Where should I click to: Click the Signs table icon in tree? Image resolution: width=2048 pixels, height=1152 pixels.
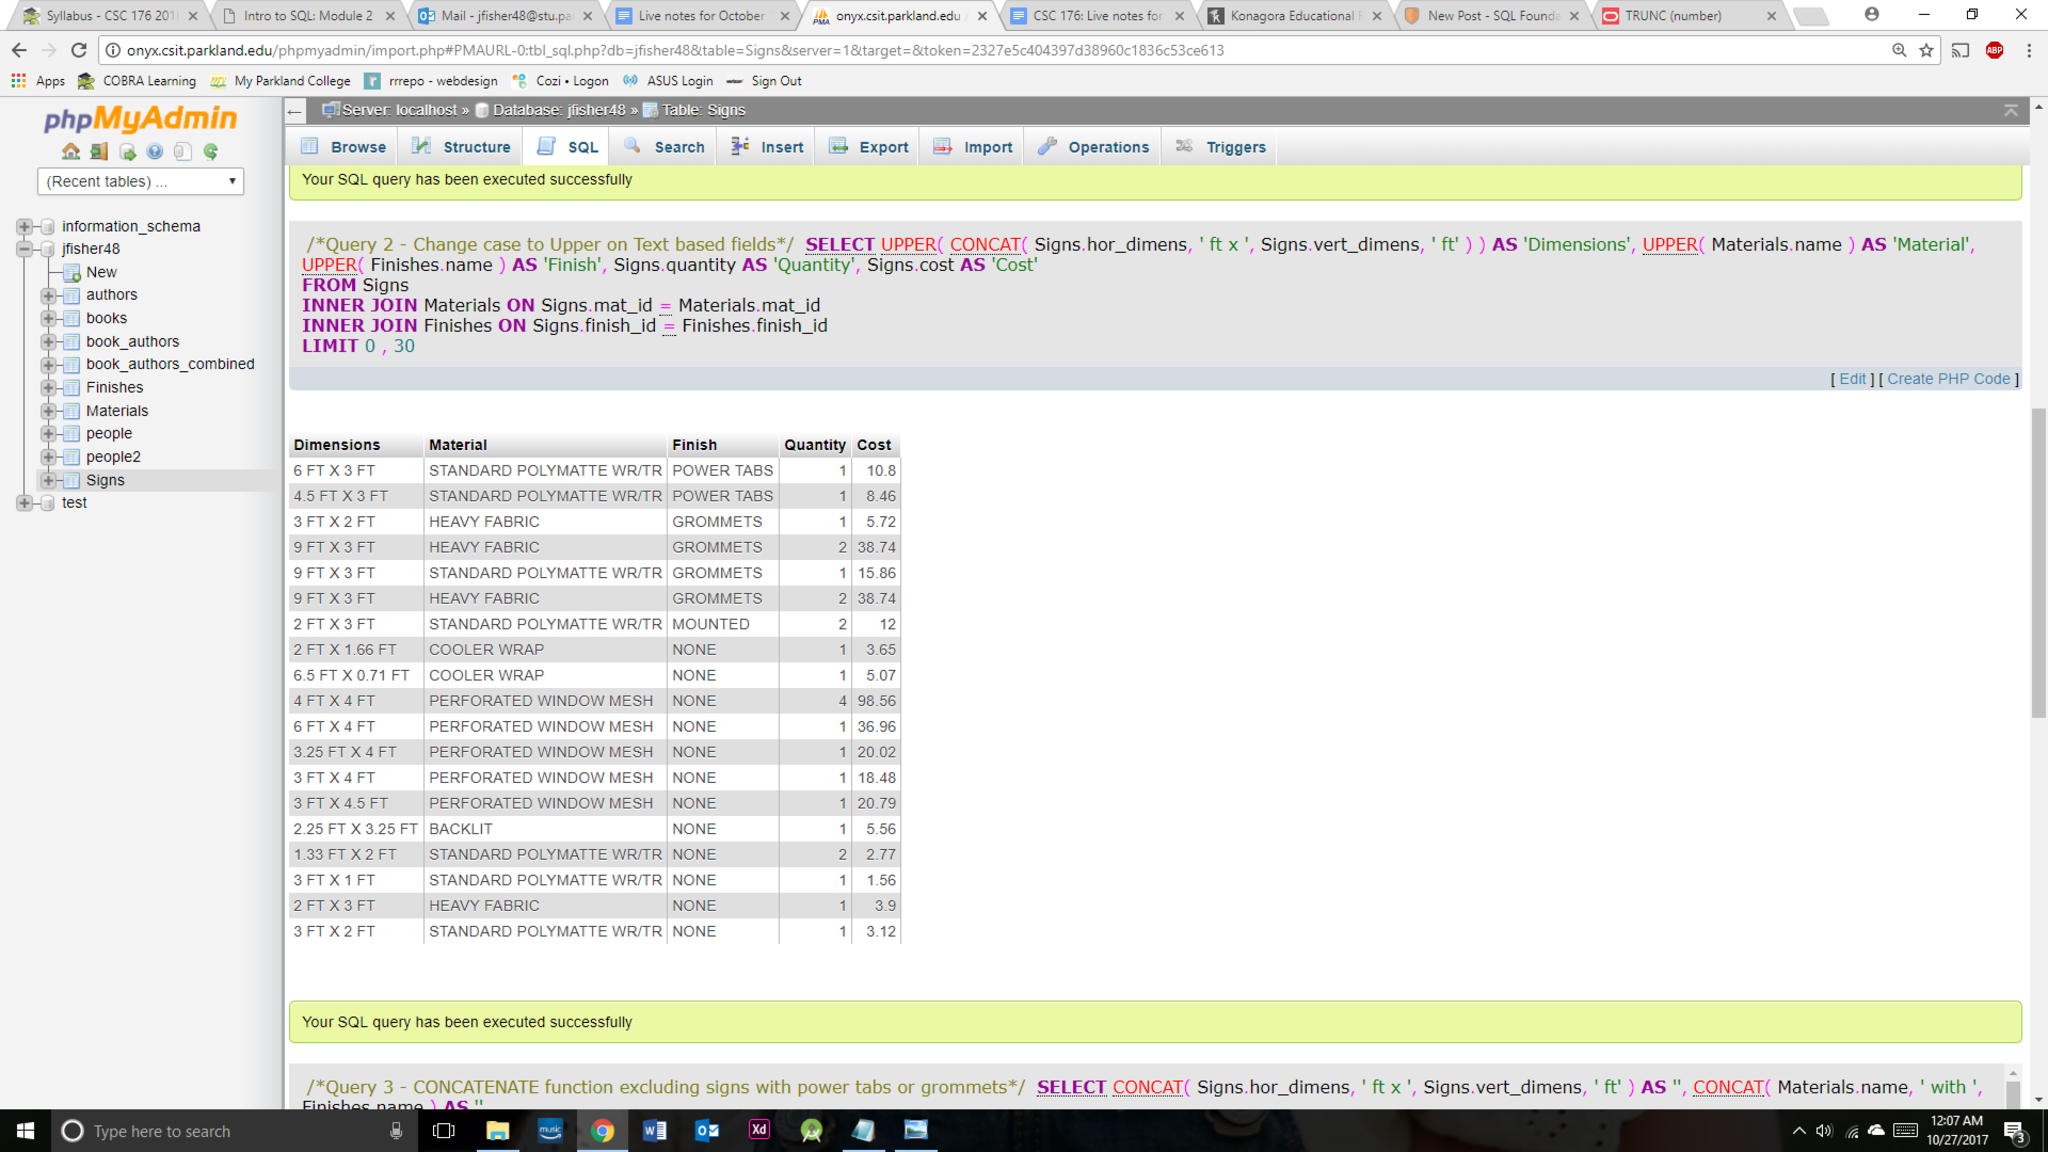pyautogui.click(x=72, y=481)
